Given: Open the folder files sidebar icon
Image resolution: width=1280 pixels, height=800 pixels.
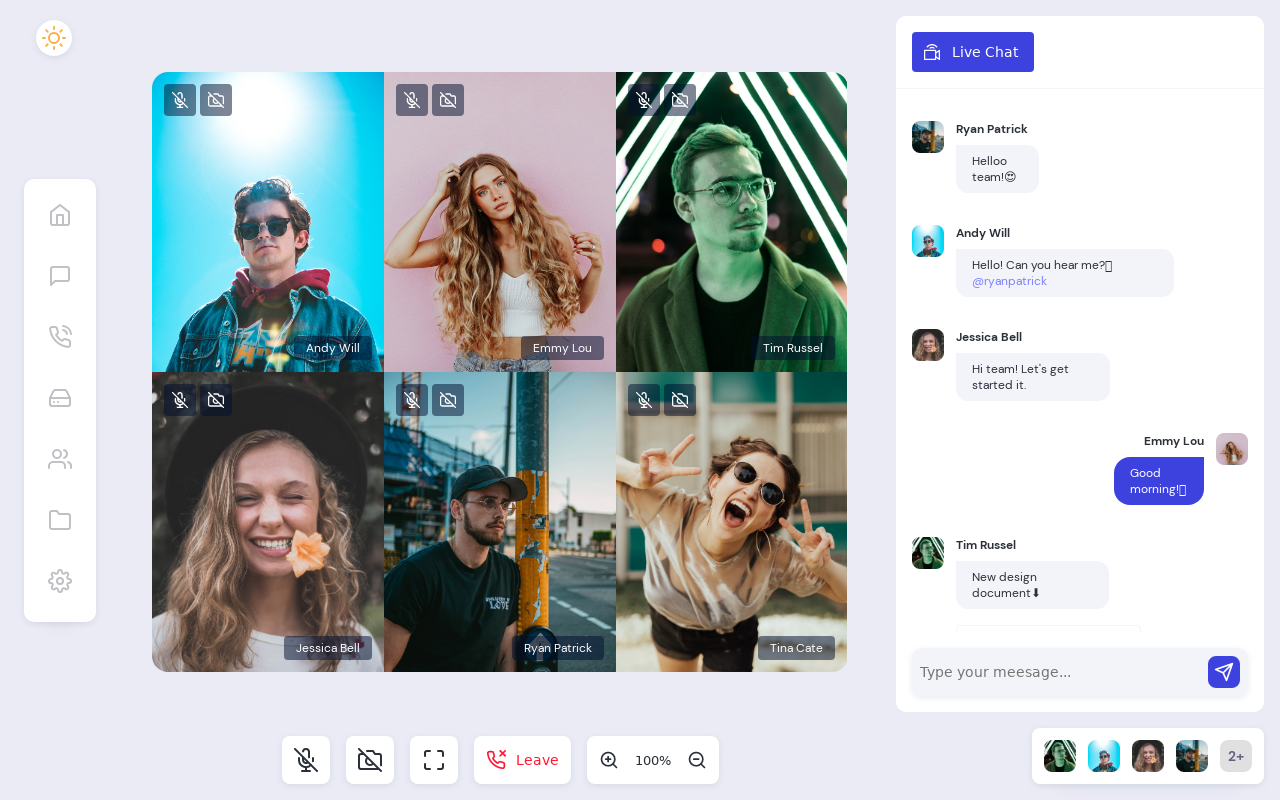Looking at the screenshot, I should [x=60, y=520].
